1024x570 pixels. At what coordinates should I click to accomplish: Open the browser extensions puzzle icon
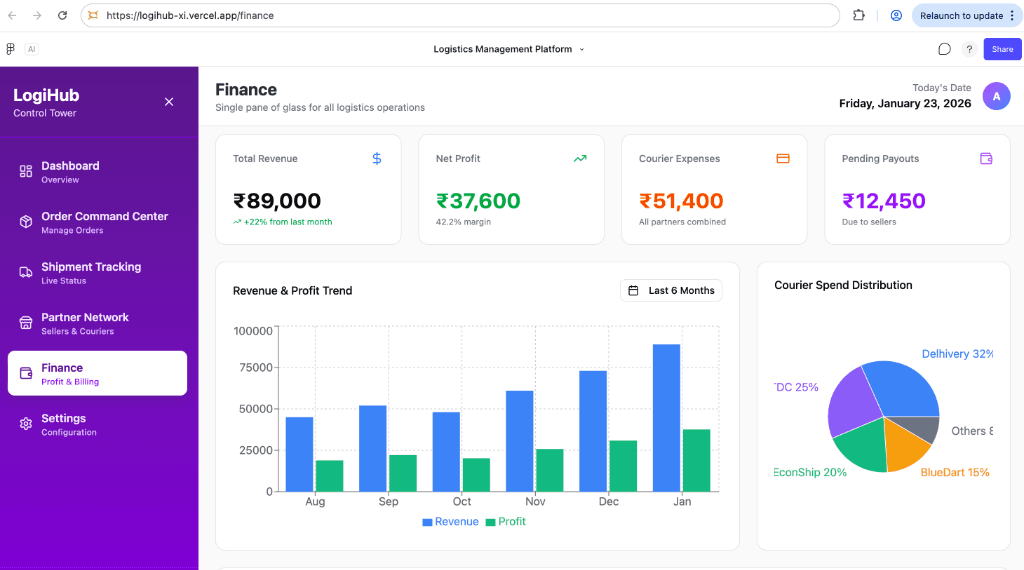coord(859,16)
